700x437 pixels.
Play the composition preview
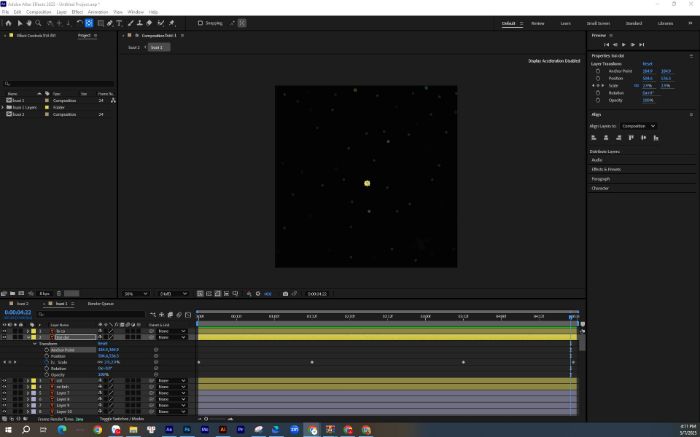(x=624, y=45)
